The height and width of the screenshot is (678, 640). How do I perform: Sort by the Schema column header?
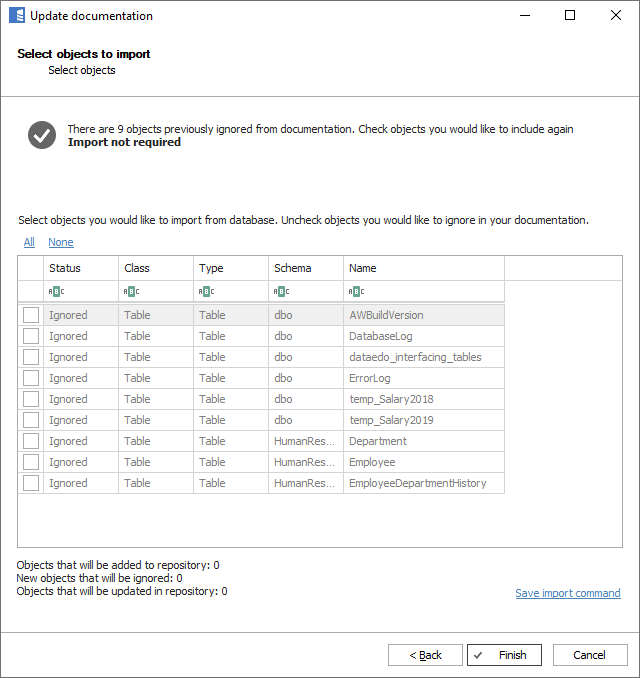pos(305,268)
